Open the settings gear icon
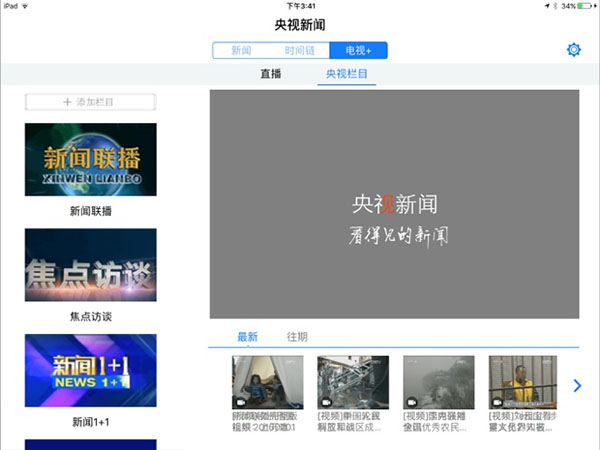The width and height of the screenshot is (600, 450). coord(574,50)
